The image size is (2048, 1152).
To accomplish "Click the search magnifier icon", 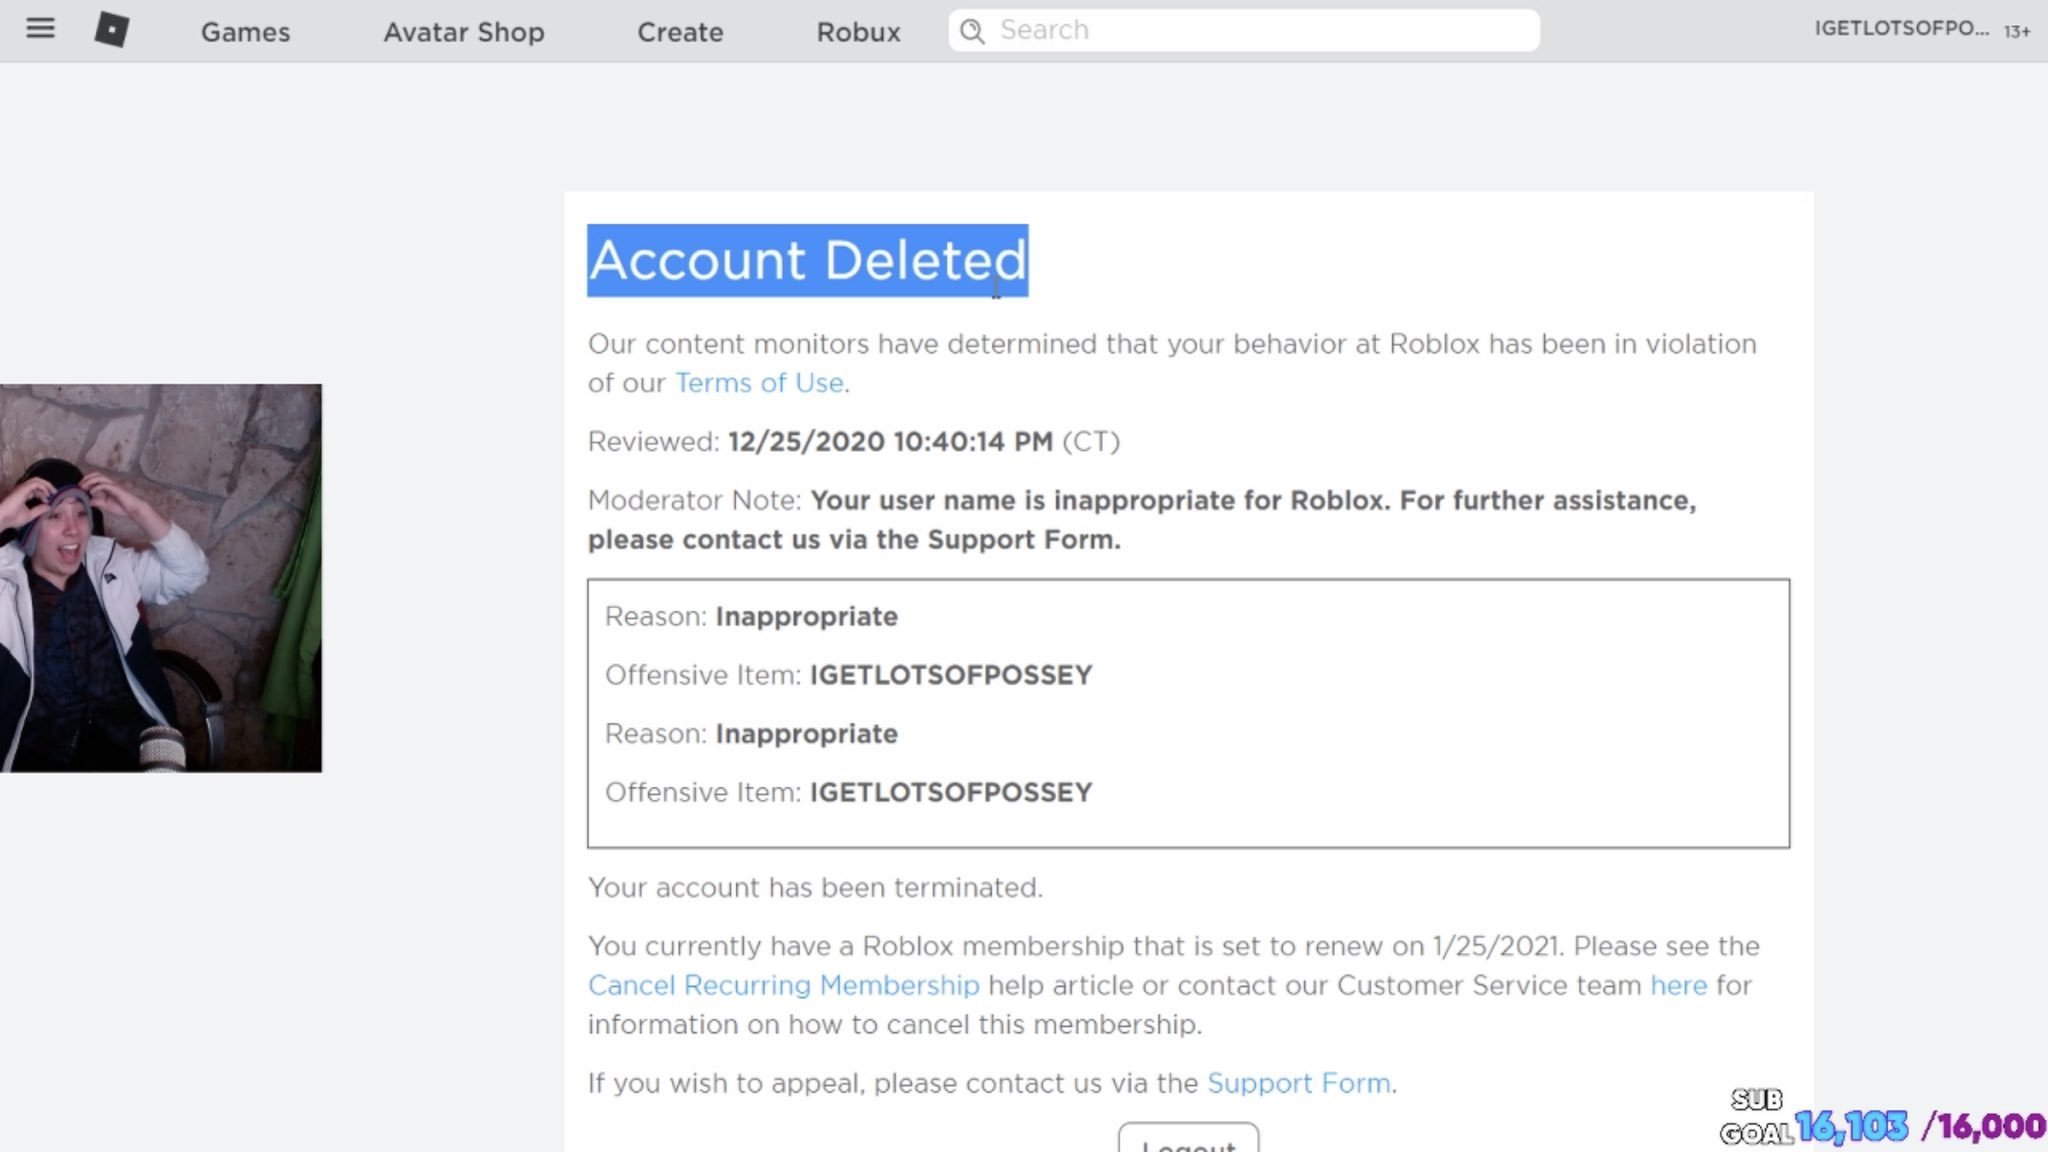I will (x=972, y=31).
